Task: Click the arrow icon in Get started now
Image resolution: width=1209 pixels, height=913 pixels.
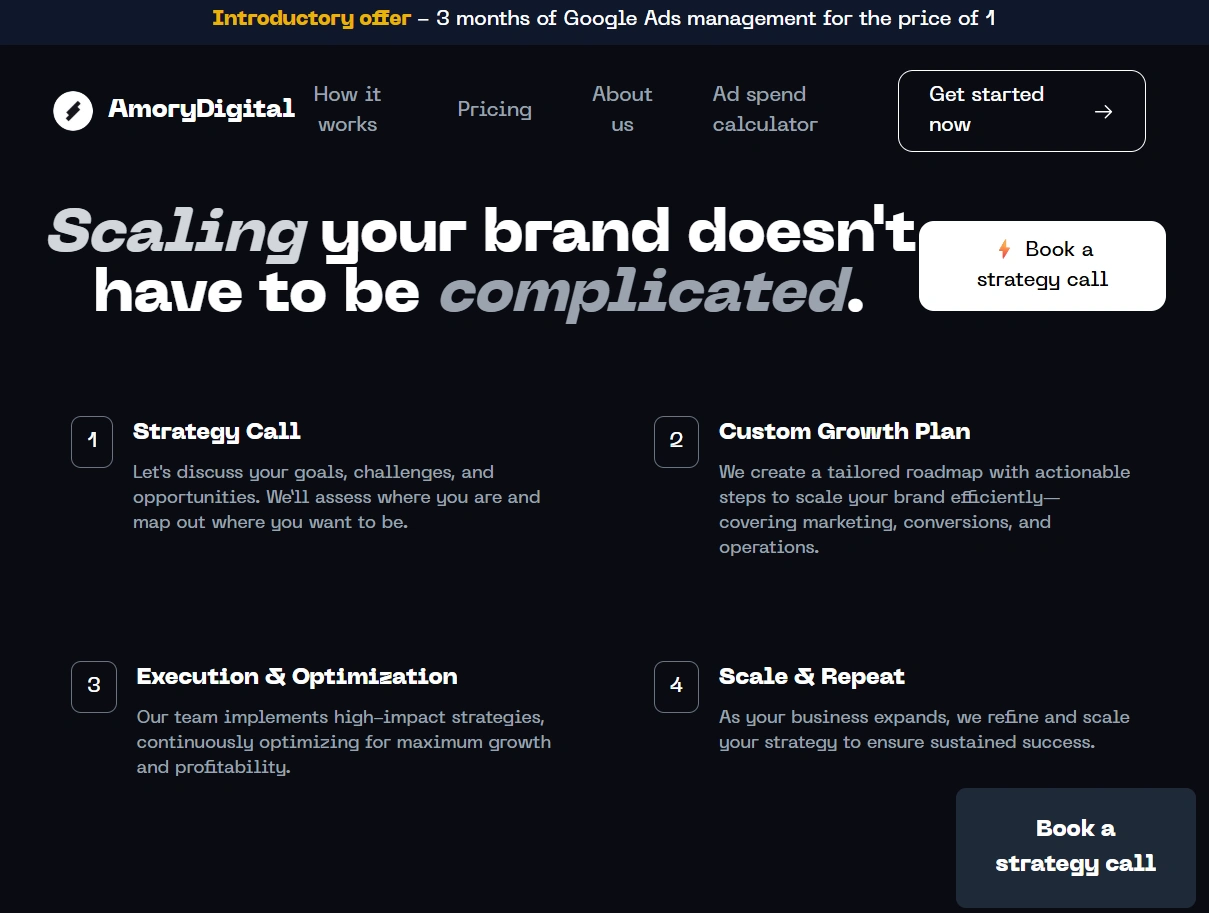Action: [1103, 112]
